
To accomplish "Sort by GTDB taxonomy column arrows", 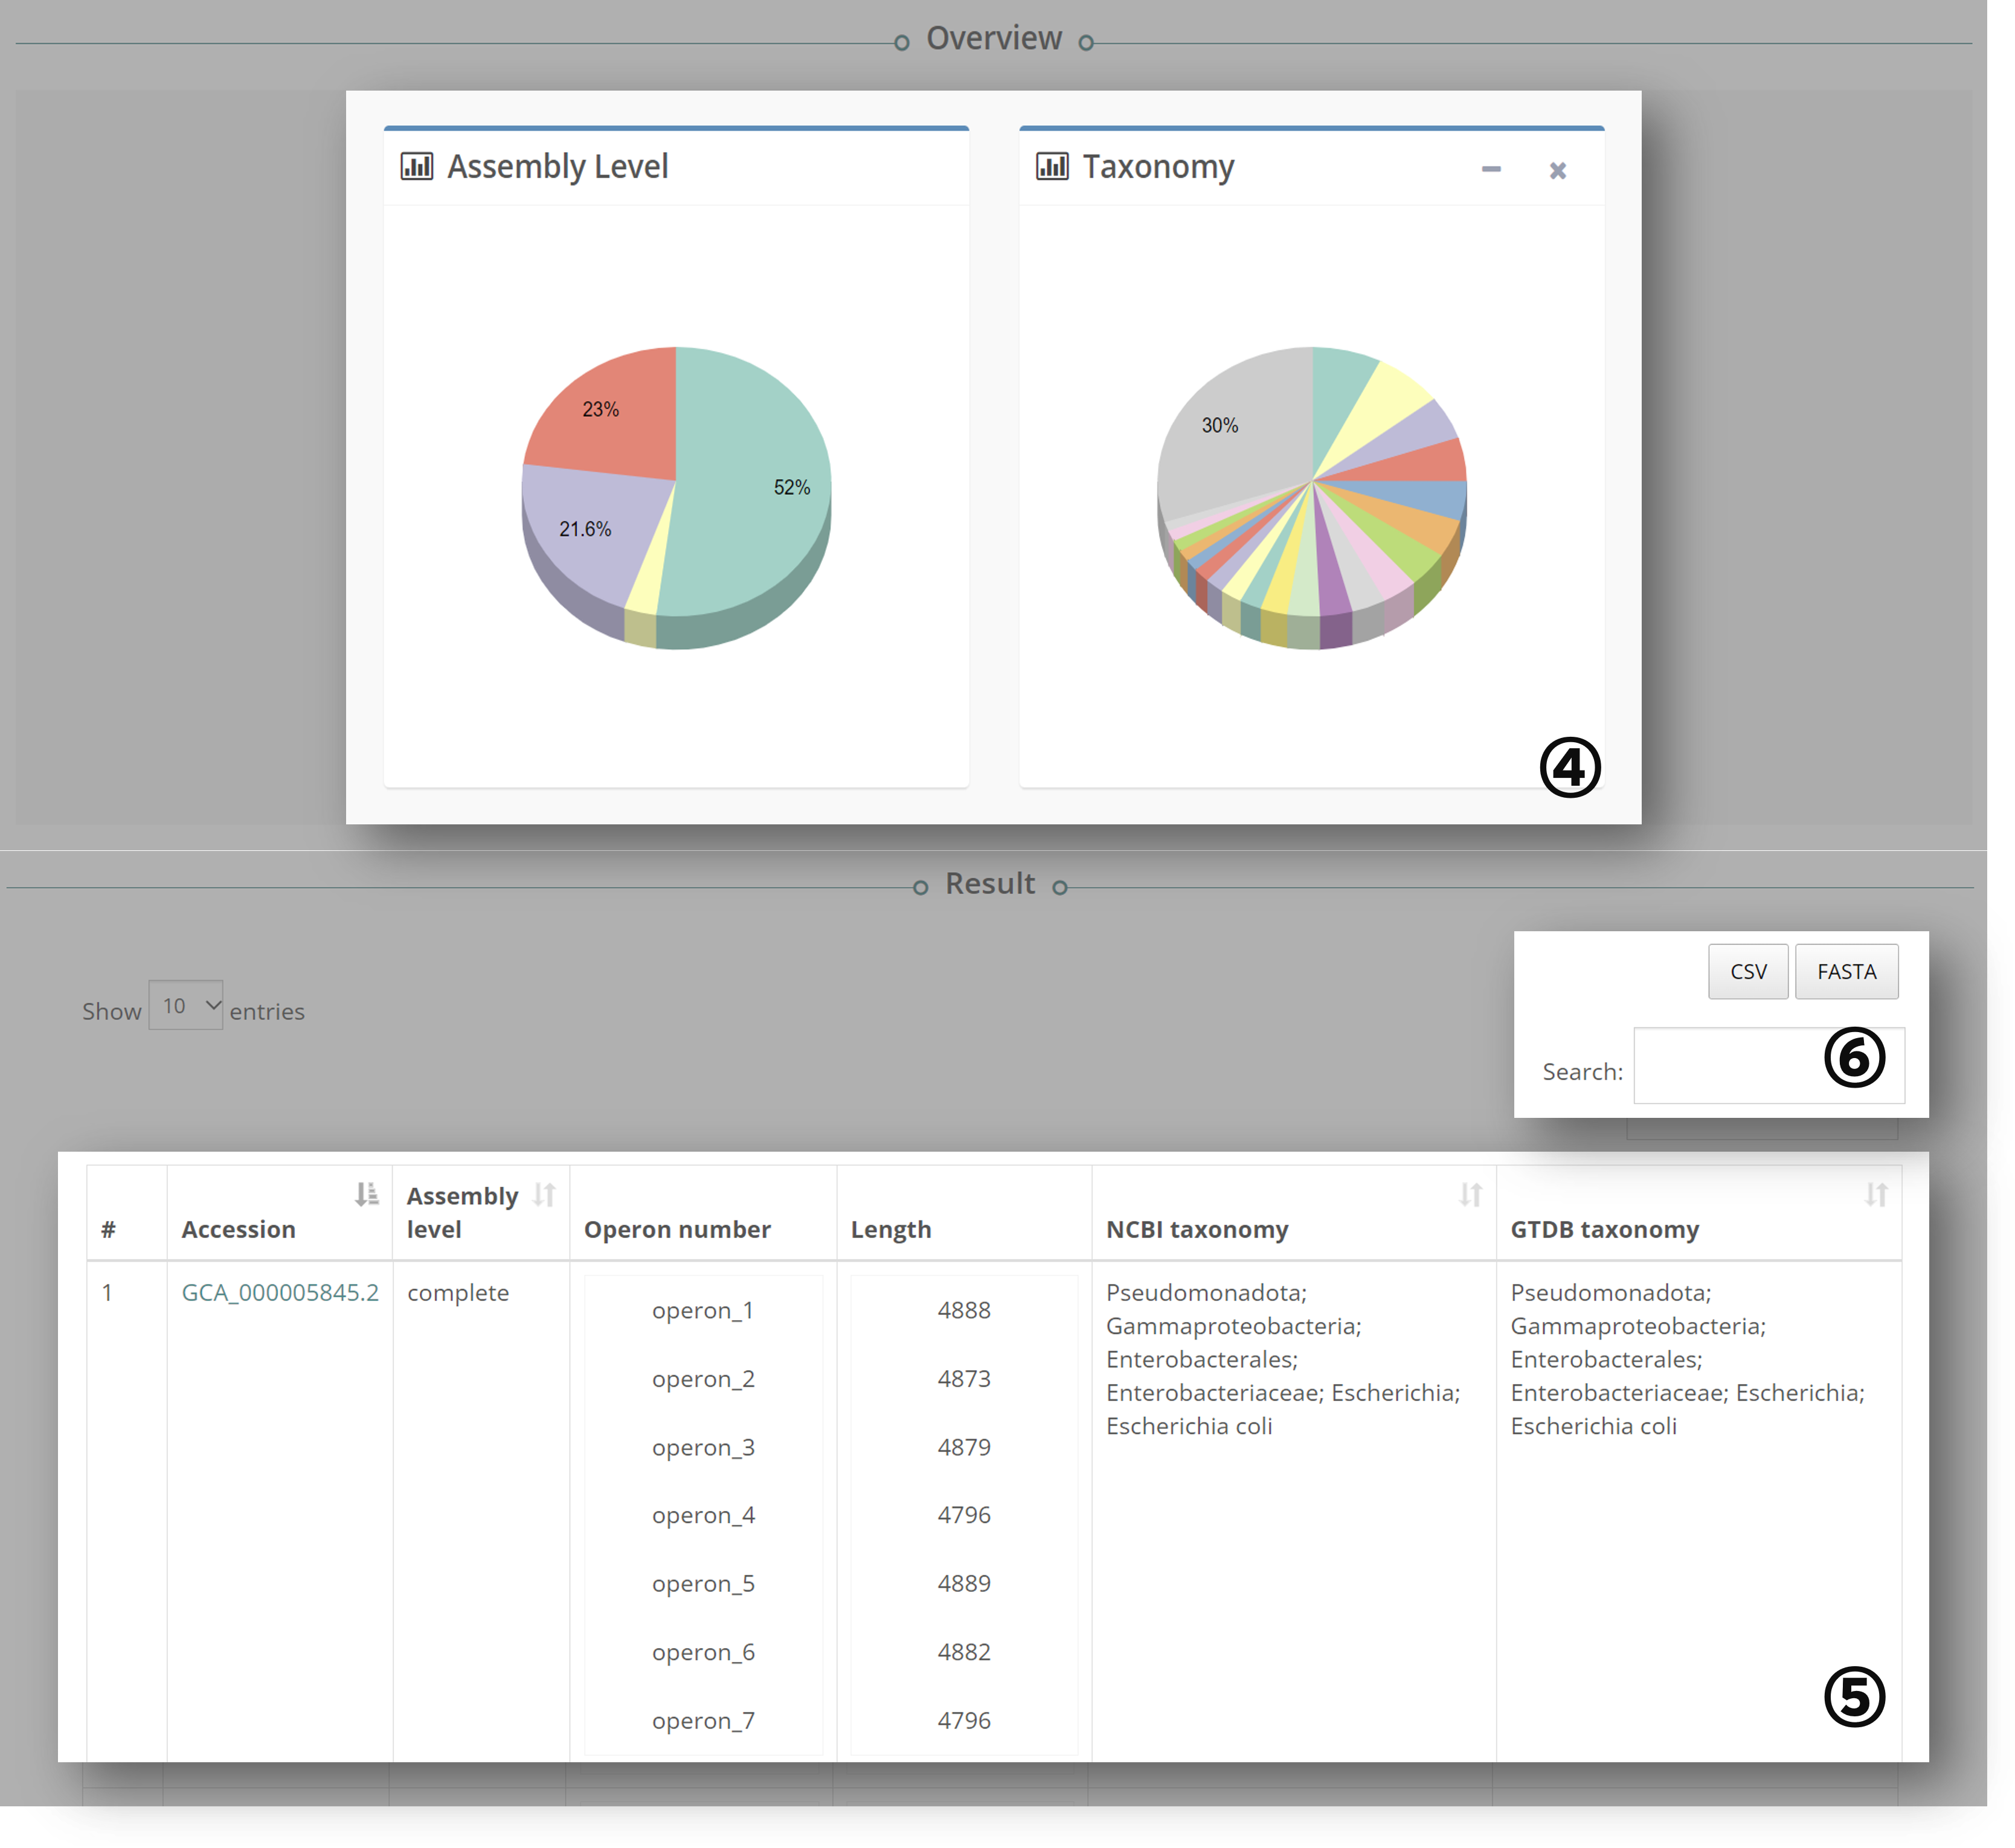I will [1876, 1195].
